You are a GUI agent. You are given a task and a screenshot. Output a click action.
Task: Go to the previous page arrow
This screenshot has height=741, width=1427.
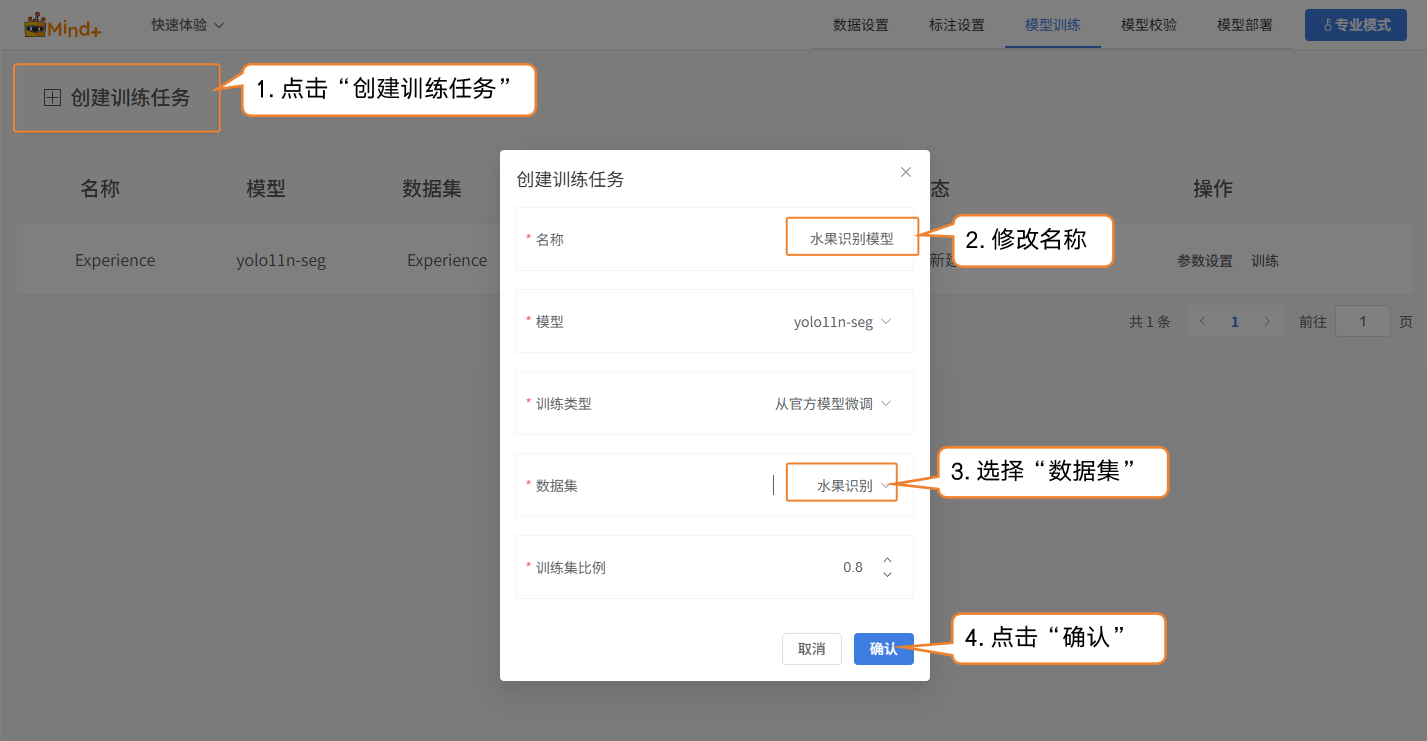(x=1202, y=322)
